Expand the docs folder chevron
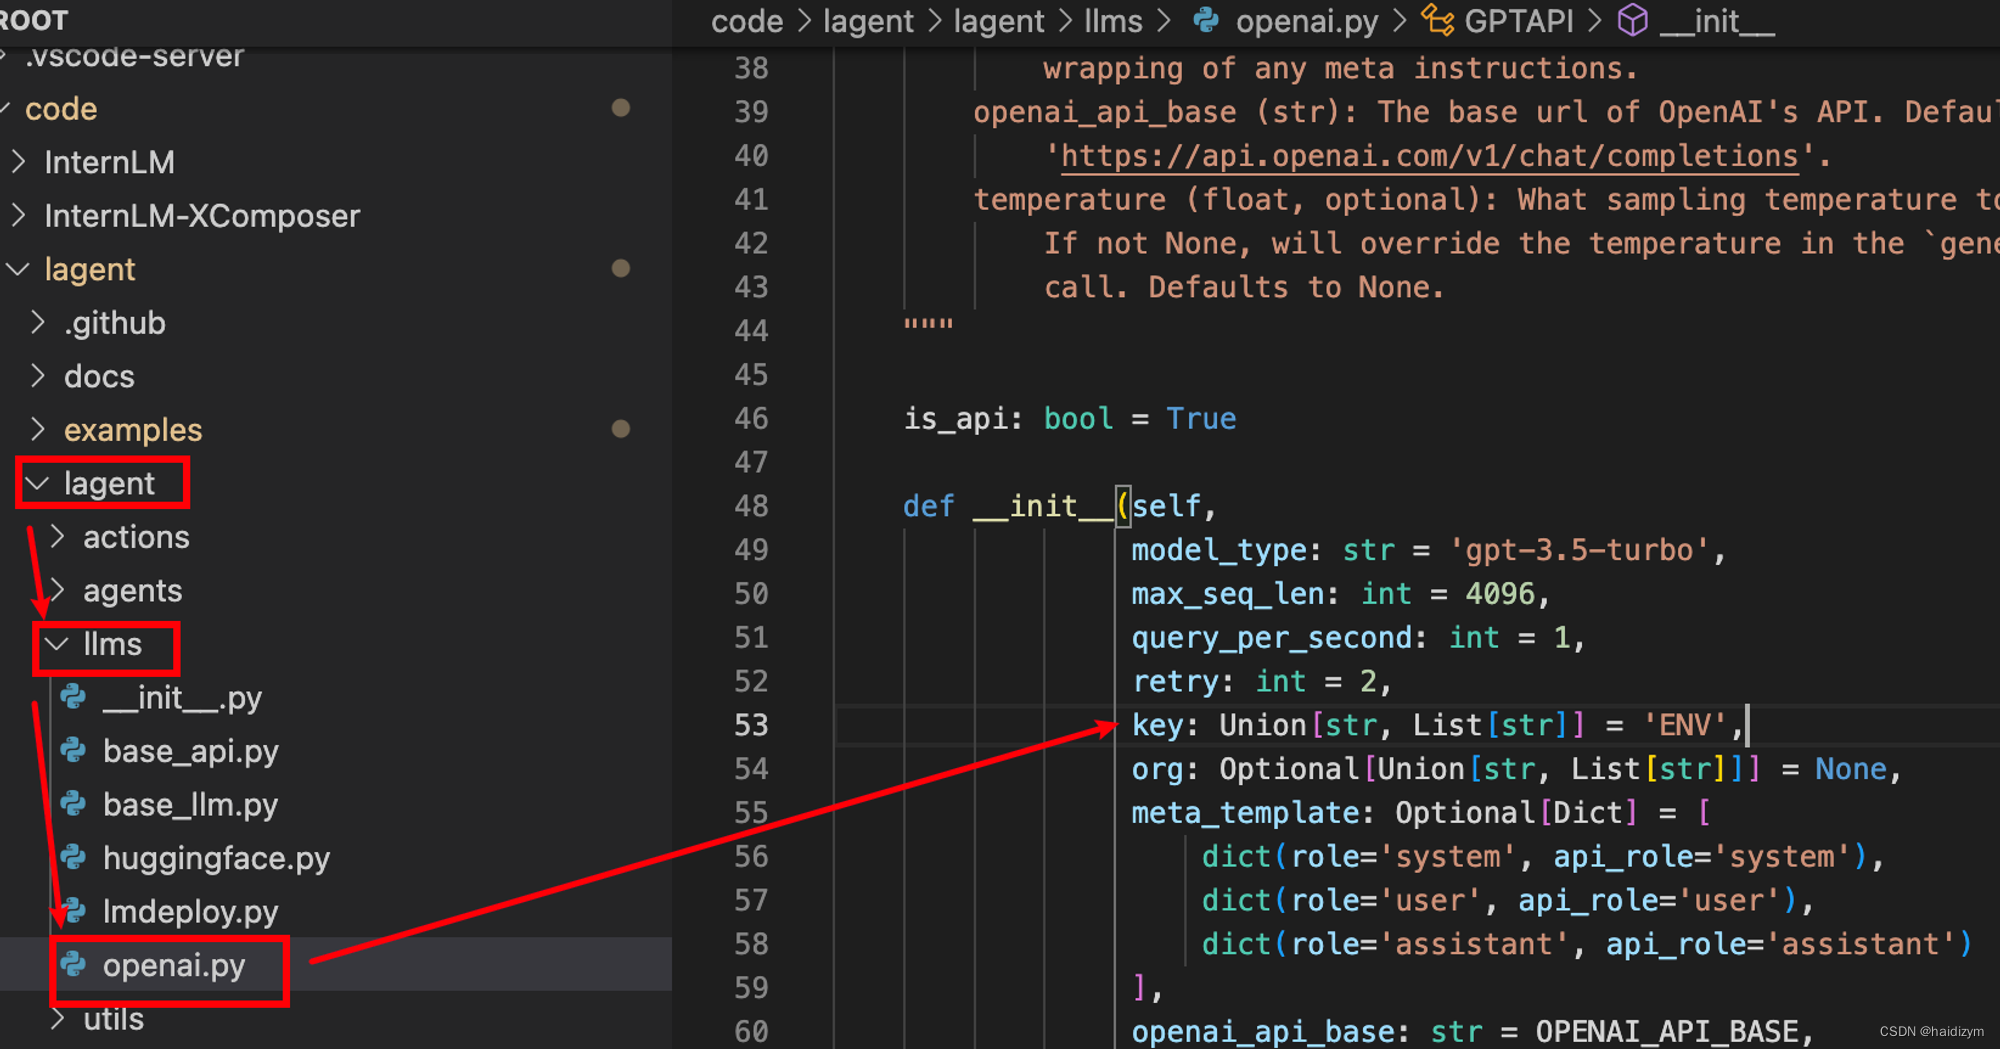The image size is (2000, 1049). pos(38,376)
